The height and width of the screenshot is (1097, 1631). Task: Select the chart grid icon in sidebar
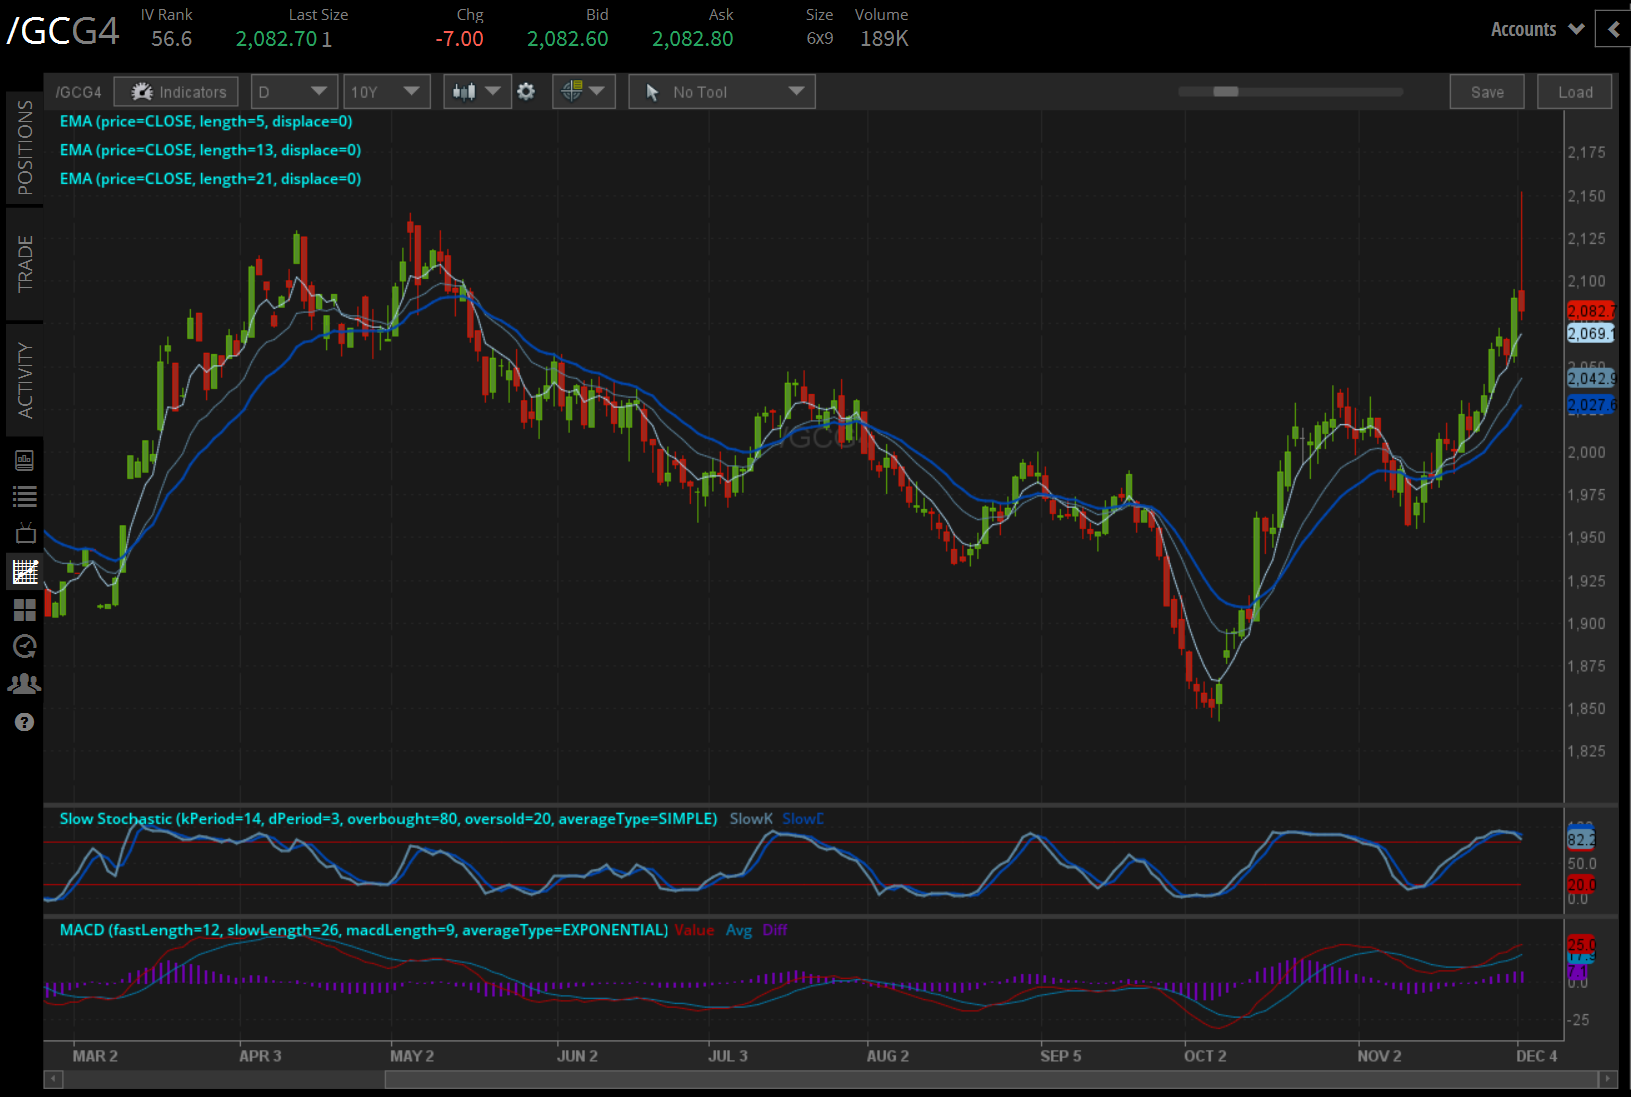click(24, 572)
